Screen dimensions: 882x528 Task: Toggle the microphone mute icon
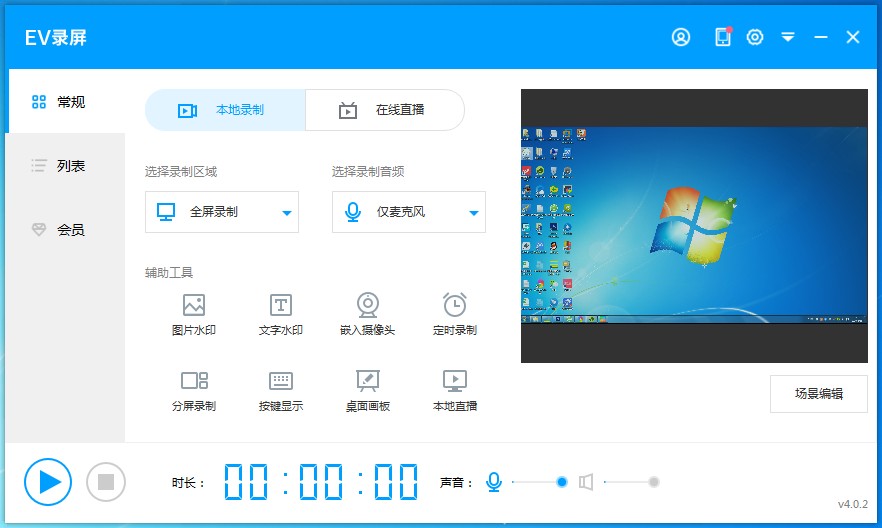(x=493, y=482)
